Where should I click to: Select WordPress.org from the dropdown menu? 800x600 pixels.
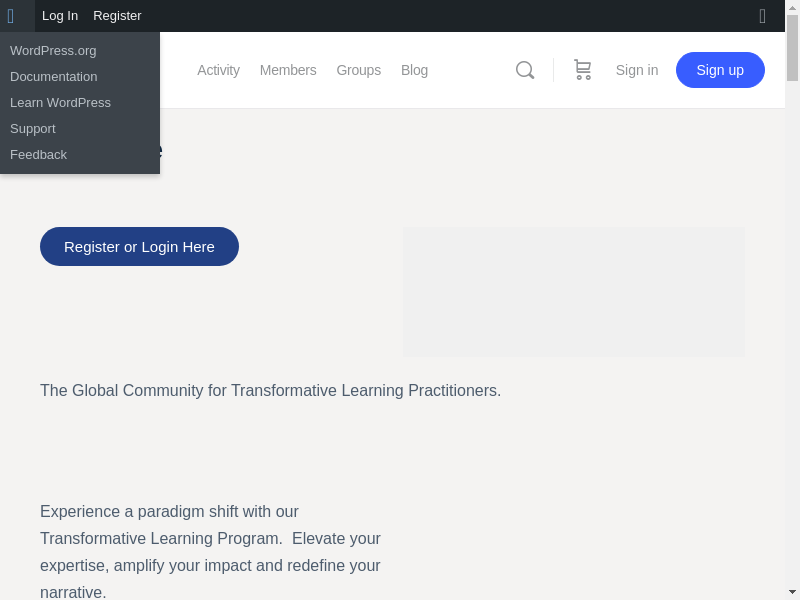53,51
